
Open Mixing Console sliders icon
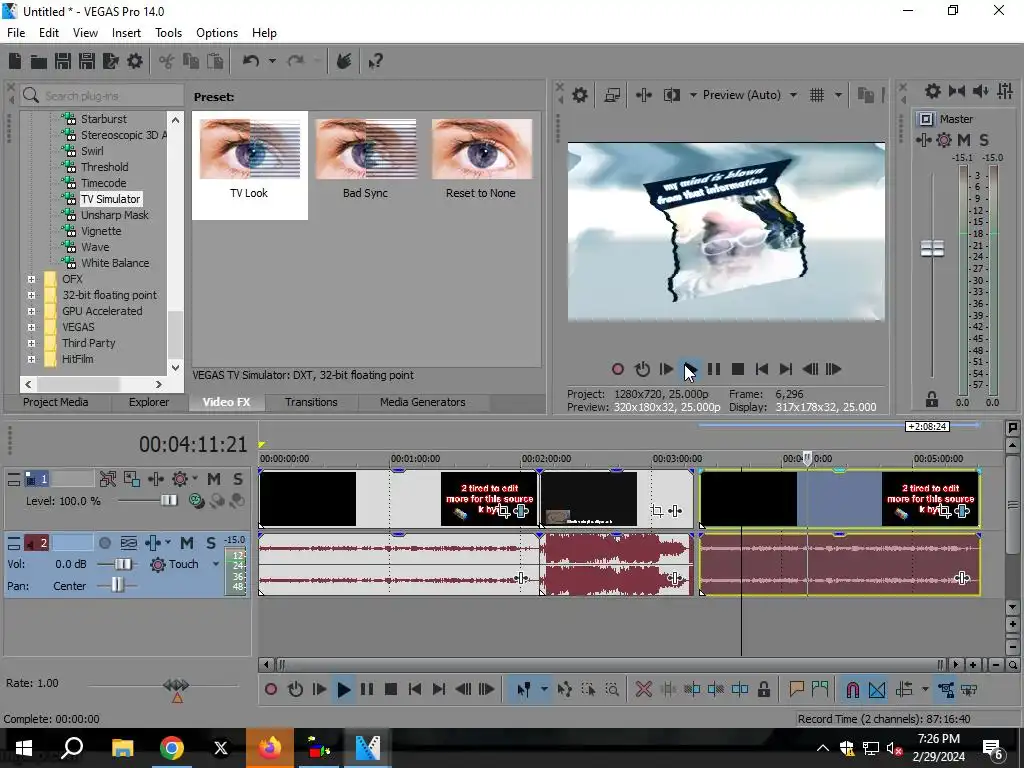[1005, 91]
